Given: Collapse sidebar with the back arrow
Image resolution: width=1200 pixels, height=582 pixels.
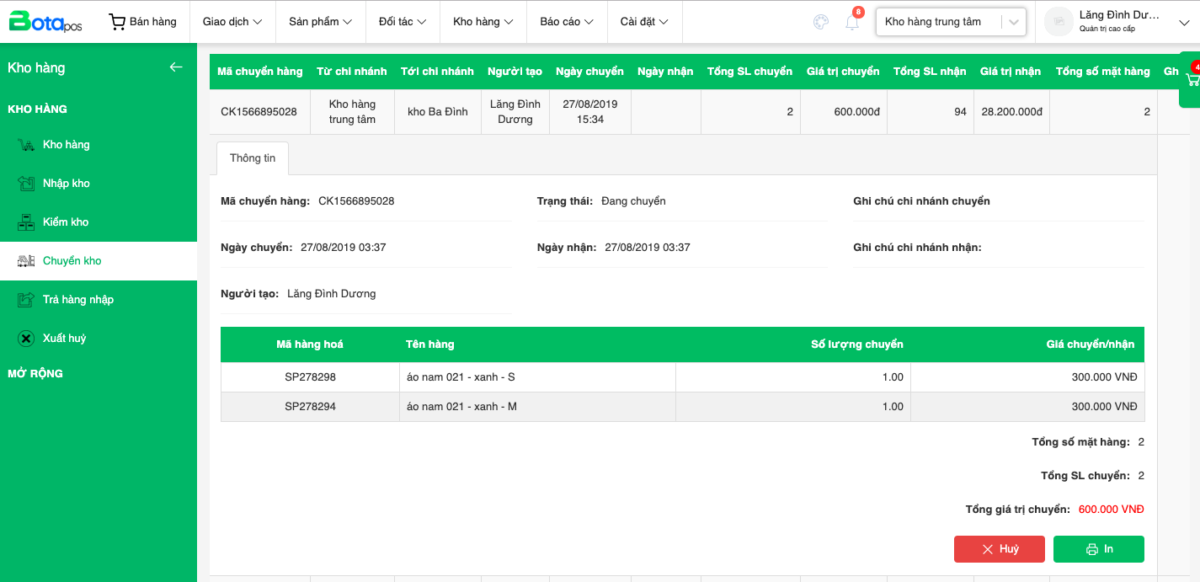Looking at the screenshot, I should 176,67.
